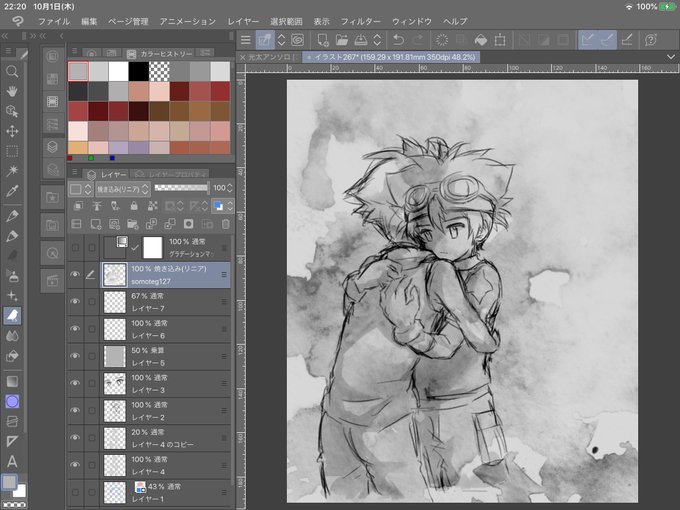Click the Lock layer padlock icon
This screenshot has width=680, height=510.
coord(134,206)
